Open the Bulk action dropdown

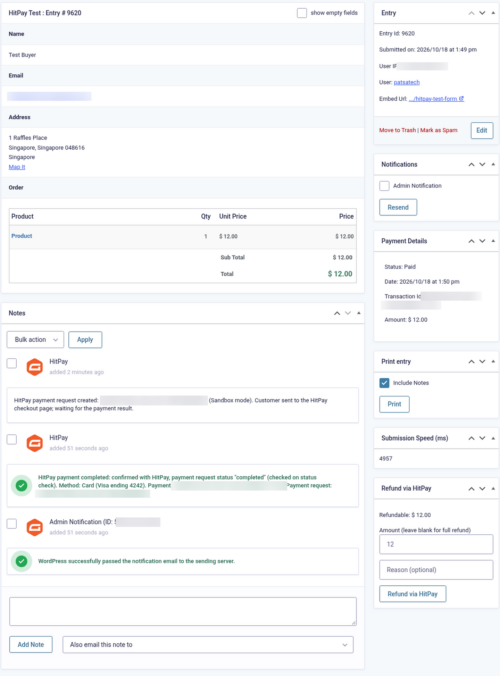35,340
